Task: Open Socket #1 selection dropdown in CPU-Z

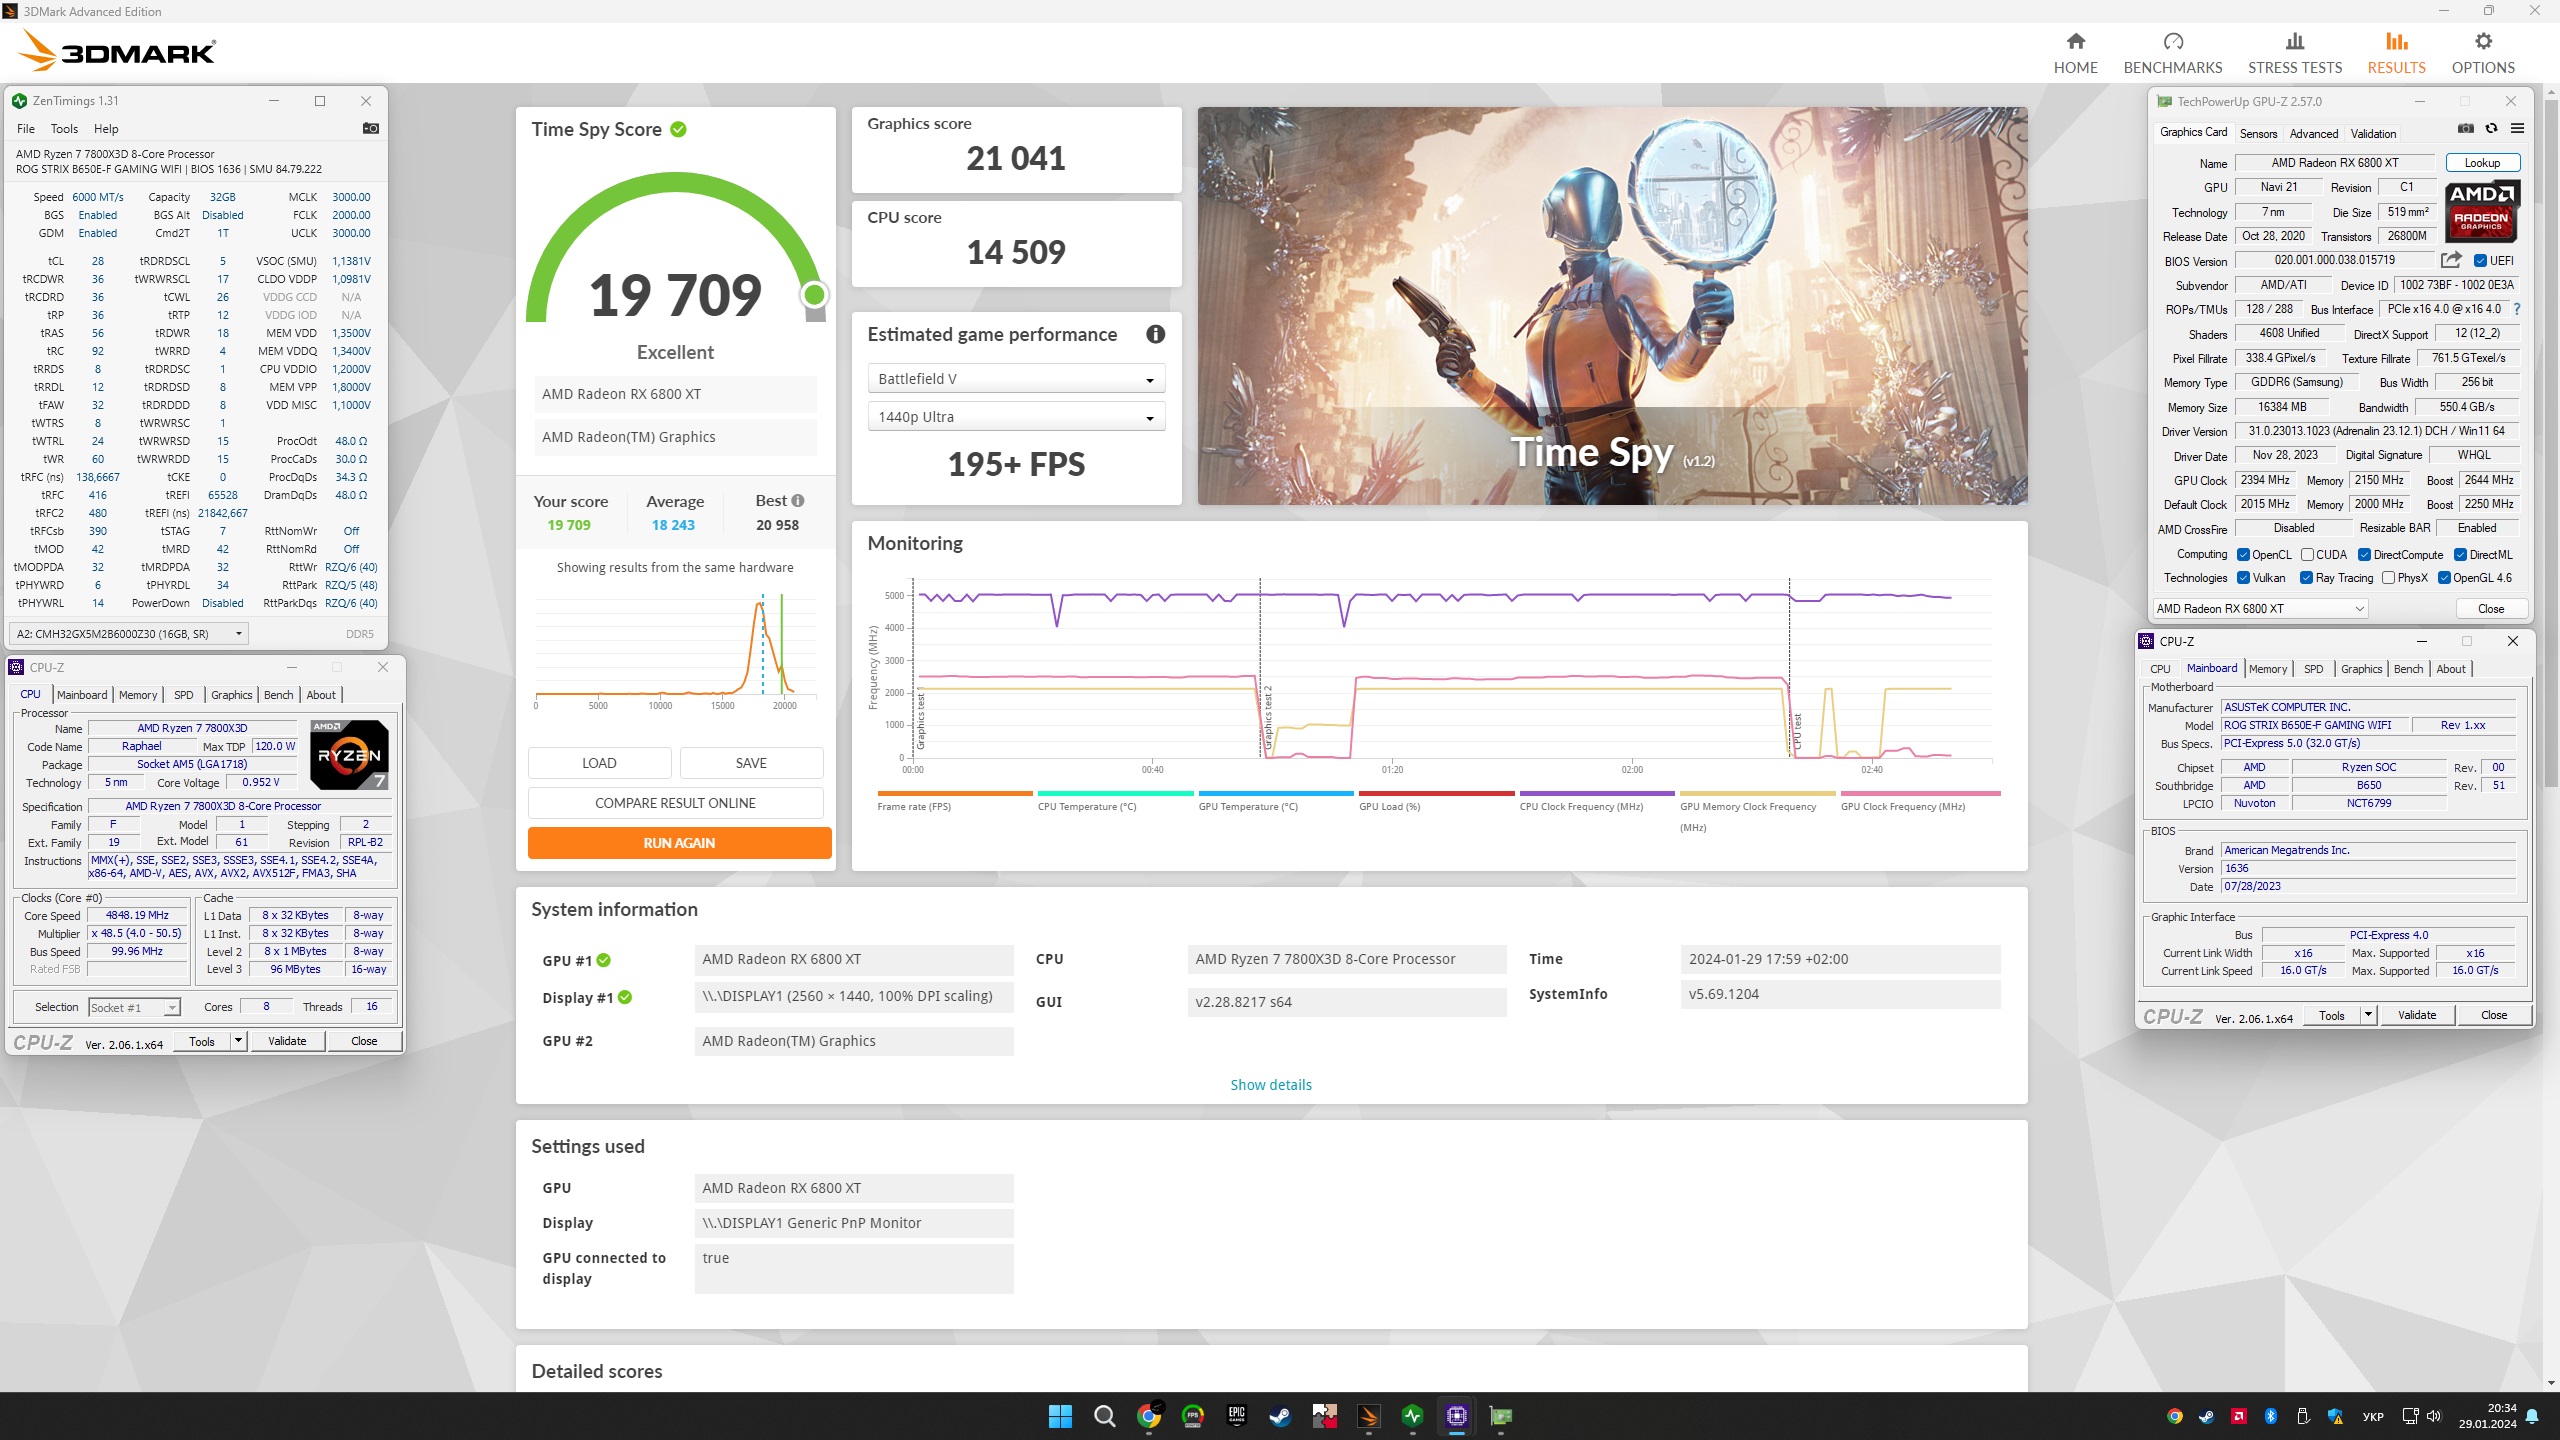Action: pyautogui.click(x=134, y=1008)
